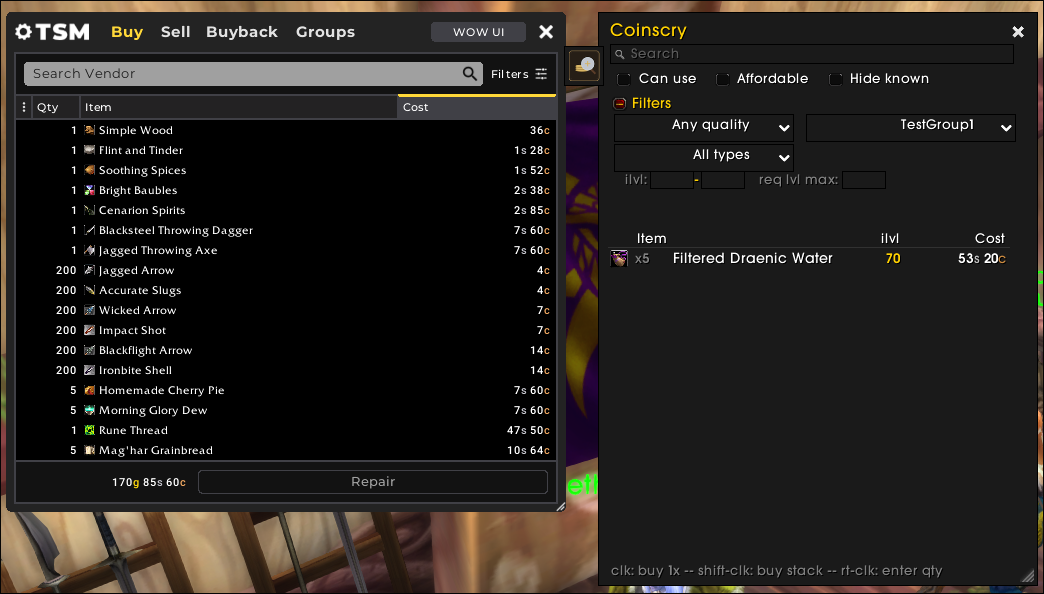Collapse the Filters section in Coinscry
Screen dimensions: 1044x594
tap(619, 103)
